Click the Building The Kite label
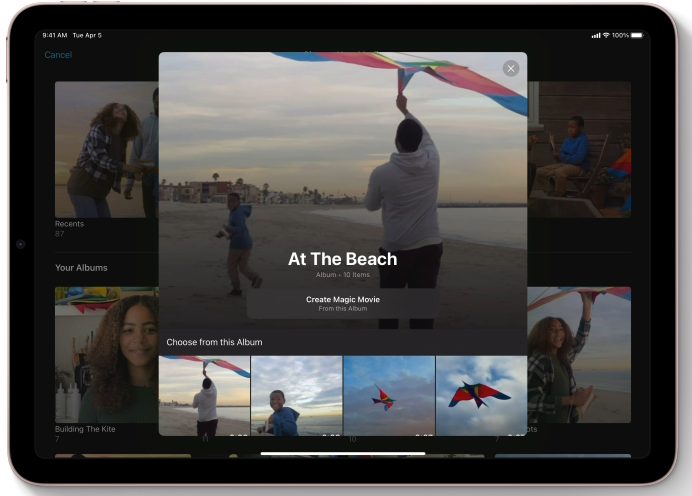 pyautogui.click(x=85, y=429)
